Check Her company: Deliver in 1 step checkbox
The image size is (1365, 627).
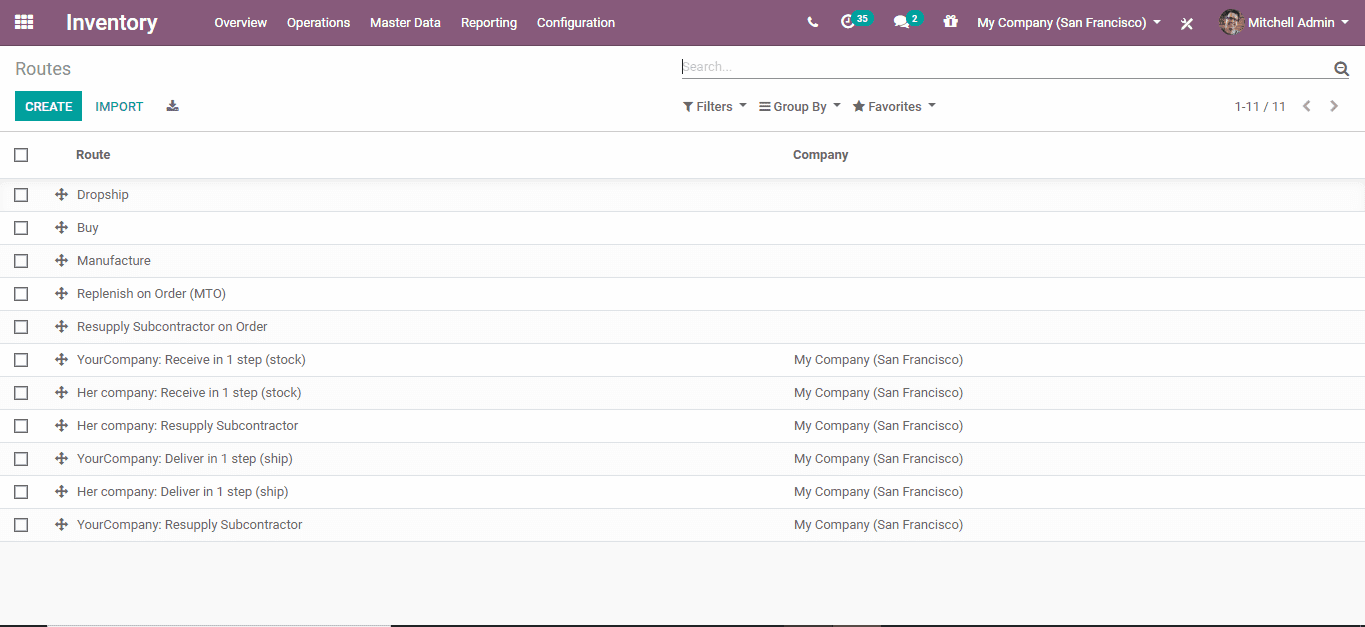pos(21,492)
